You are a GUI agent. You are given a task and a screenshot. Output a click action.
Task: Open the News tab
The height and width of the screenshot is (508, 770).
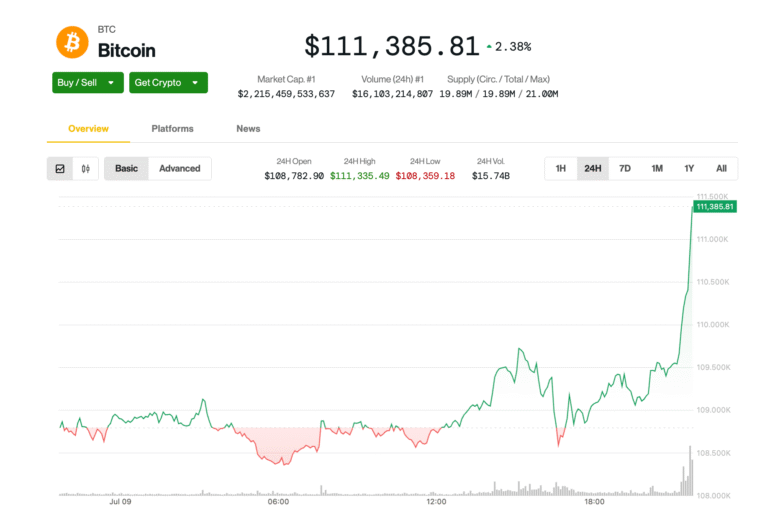point(248,129)
